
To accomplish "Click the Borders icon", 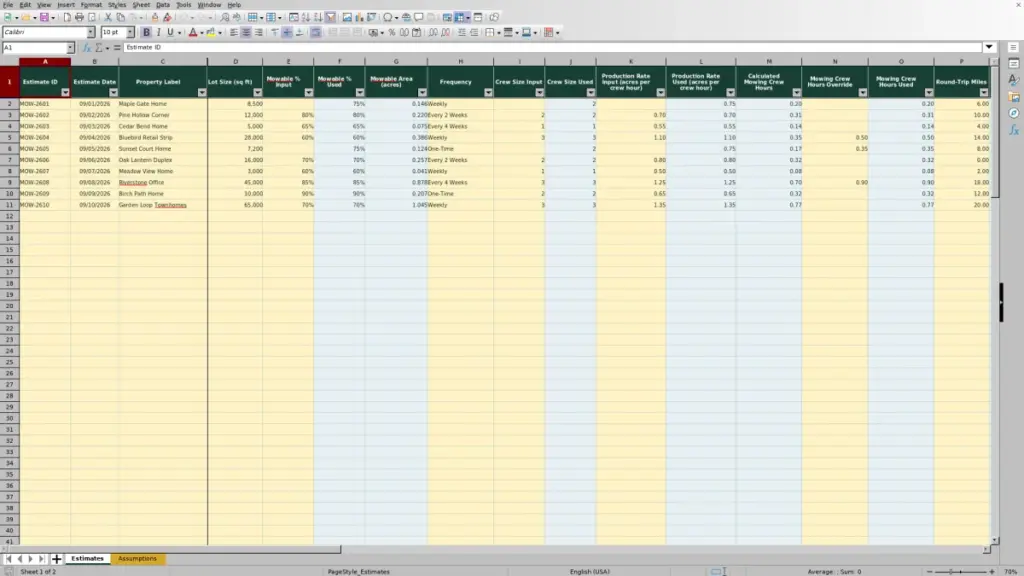I will coord(489,32).
